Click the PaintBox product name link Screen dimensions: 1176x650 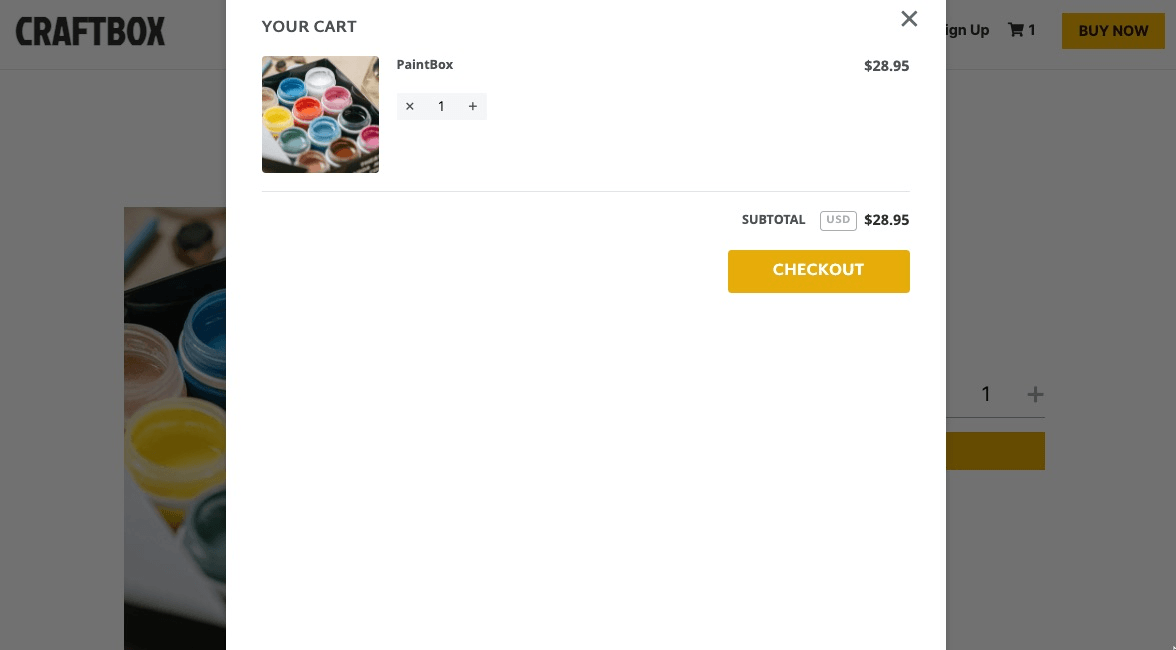(424, 65)
